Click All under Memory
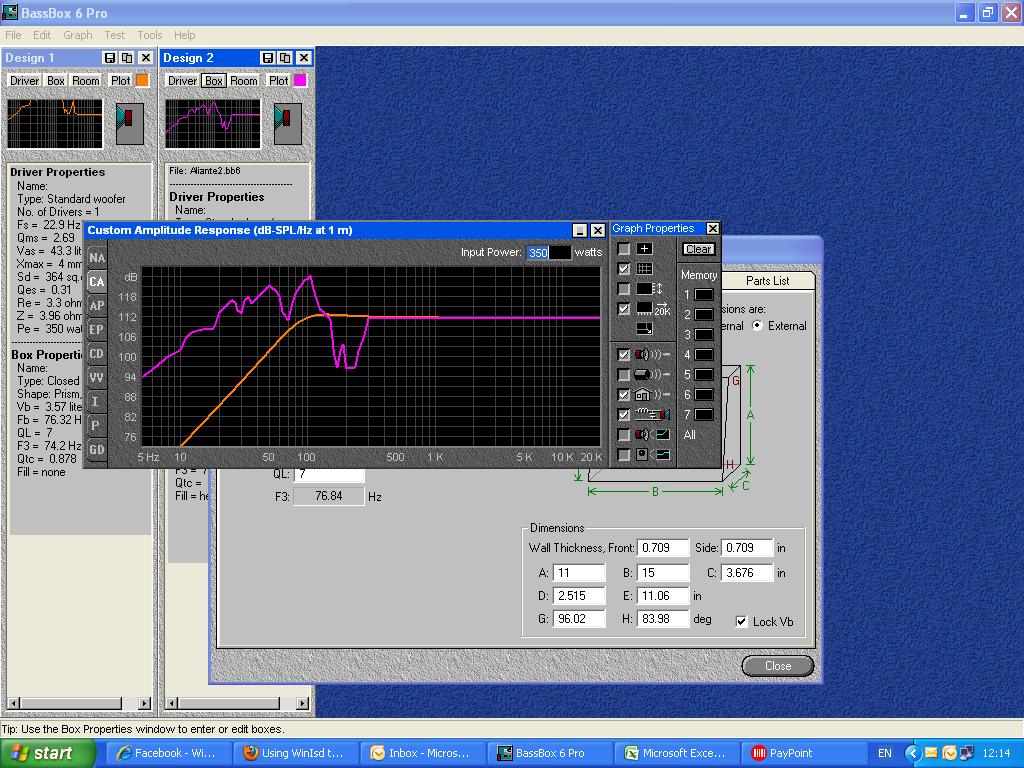This screenshot has height=768, width=1024. pos(690,435)
